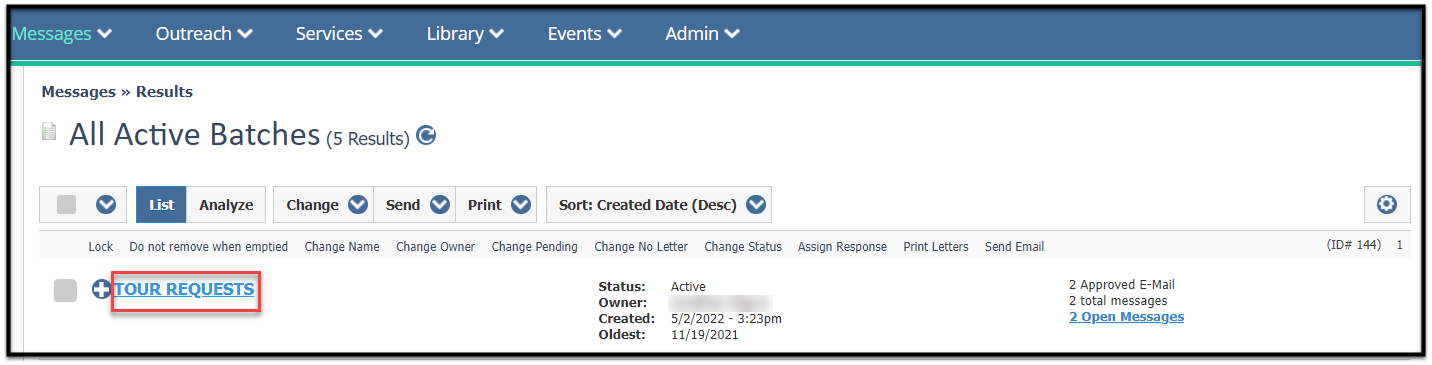This screenshot has height=365, width=1432.
Task: Open the Outreach menu
Action: click(x=204, y=33)
